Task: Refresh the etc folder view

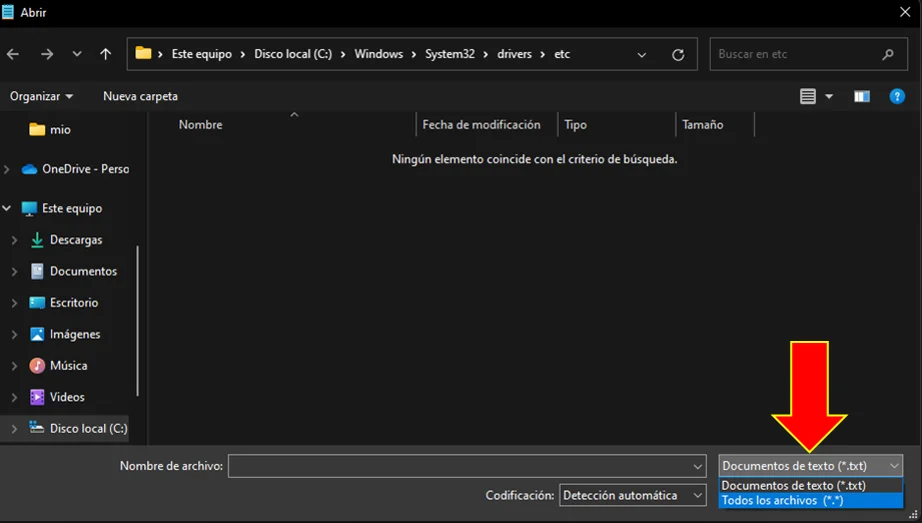Action: pyautogui.click(x=678, y=55)
